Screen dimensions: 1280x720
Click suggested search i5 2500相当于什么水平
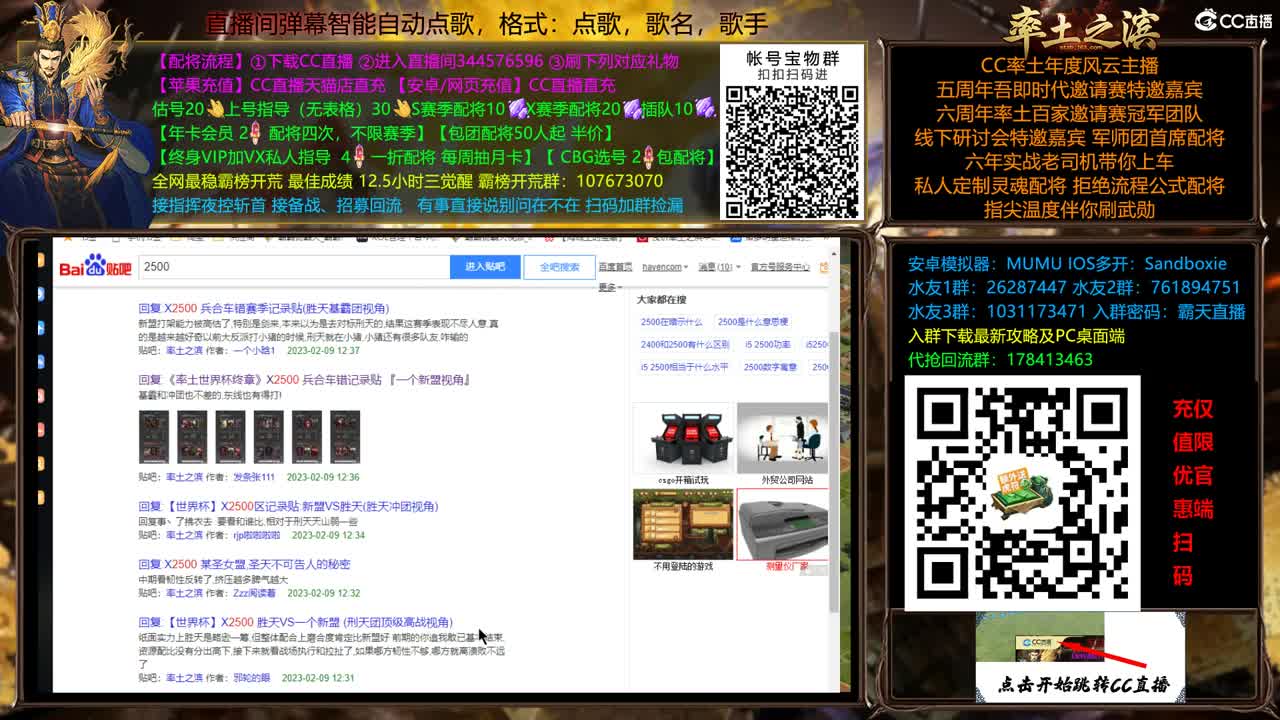[x=685, y=368]
